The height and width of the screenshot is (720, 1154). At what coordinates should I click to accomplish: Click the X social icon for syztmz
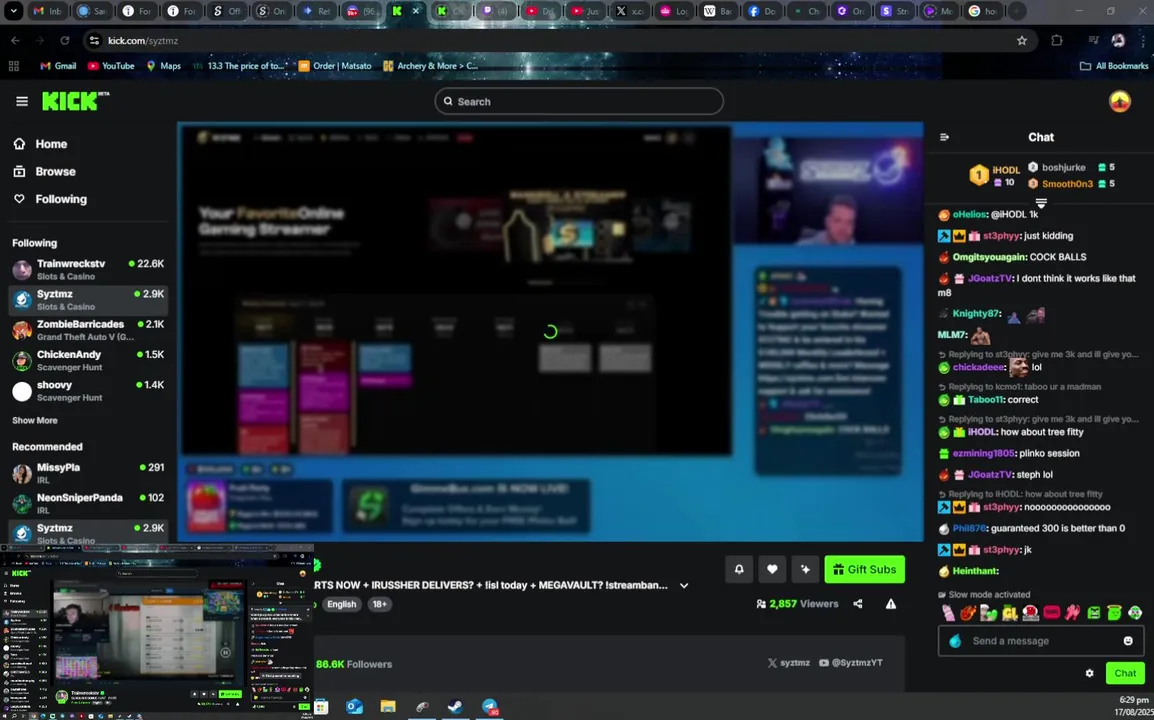click(x=772, y=663)
